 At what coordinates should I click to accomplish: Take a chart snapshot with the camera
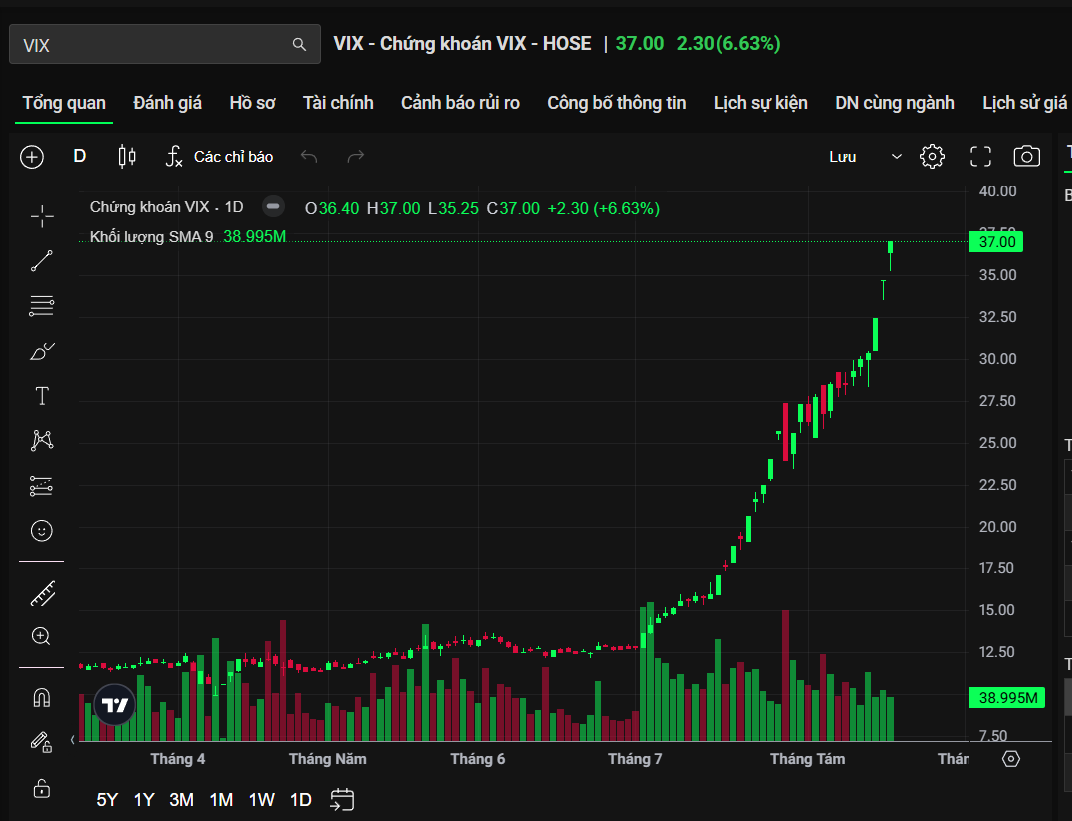(1026, 157)
